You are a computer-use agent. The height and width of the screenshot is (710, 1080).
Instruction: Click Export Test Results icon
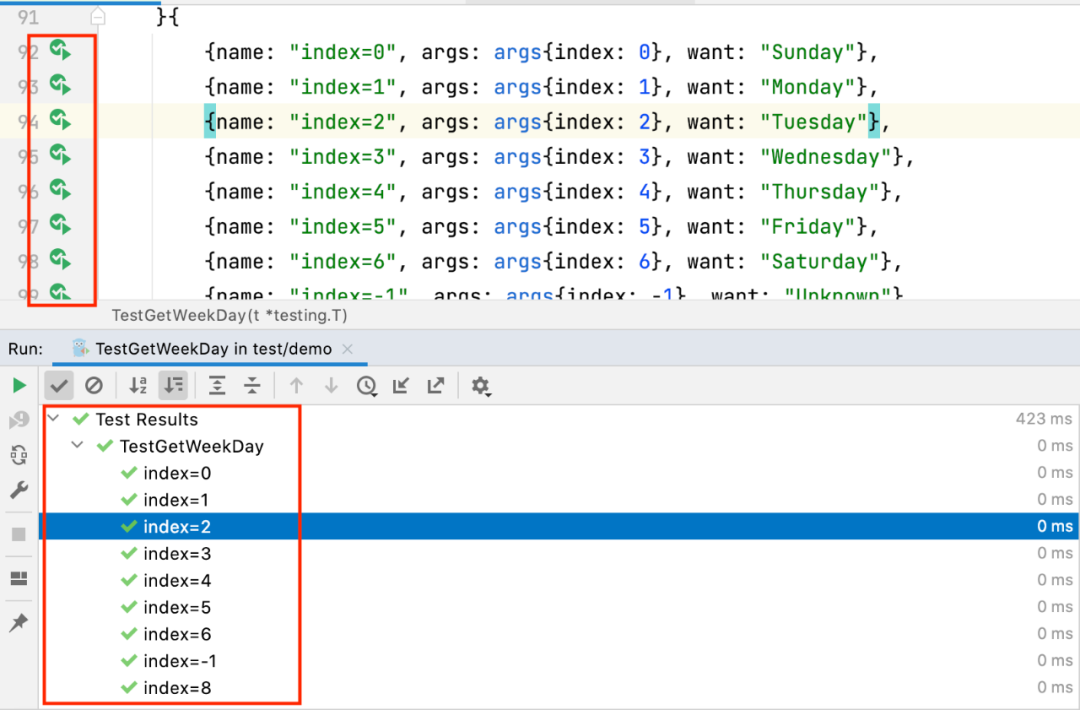[x=436, y=385]
